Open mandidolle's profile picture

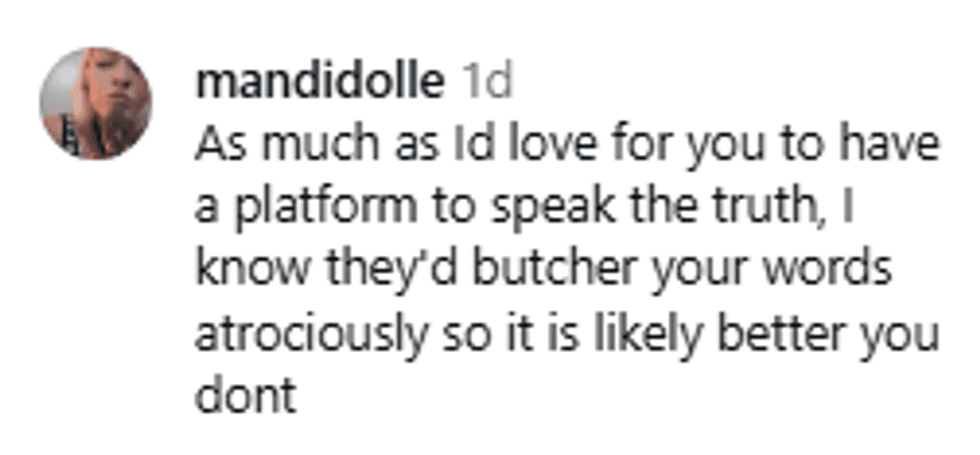95,103
